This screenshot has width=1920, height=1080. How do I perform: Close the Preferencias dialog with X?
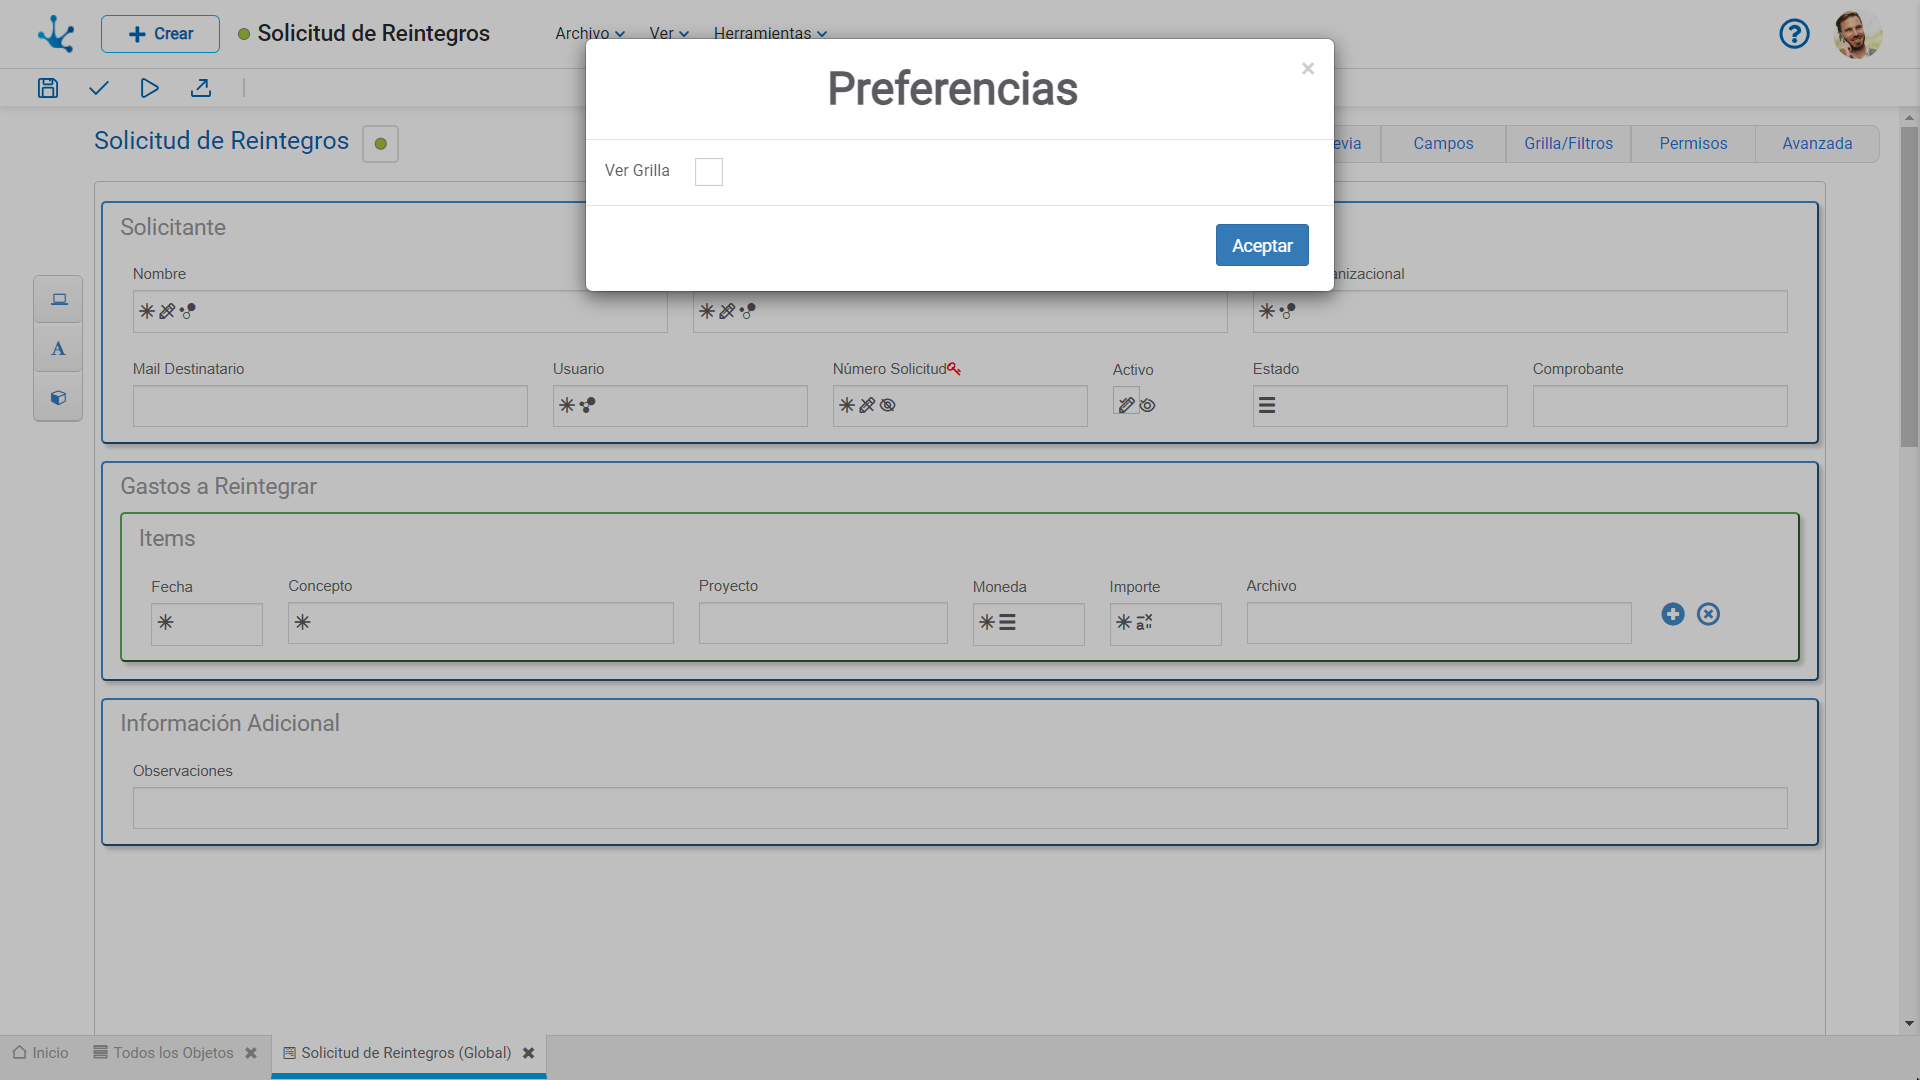[1307, 69]
